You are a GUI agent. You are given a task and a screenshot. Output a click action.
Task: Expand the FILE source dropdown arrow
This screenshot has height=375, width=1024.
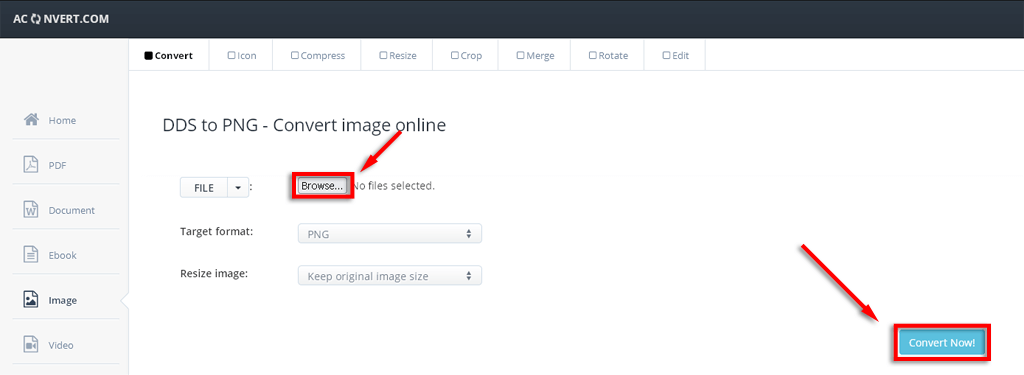click(238, 188)
